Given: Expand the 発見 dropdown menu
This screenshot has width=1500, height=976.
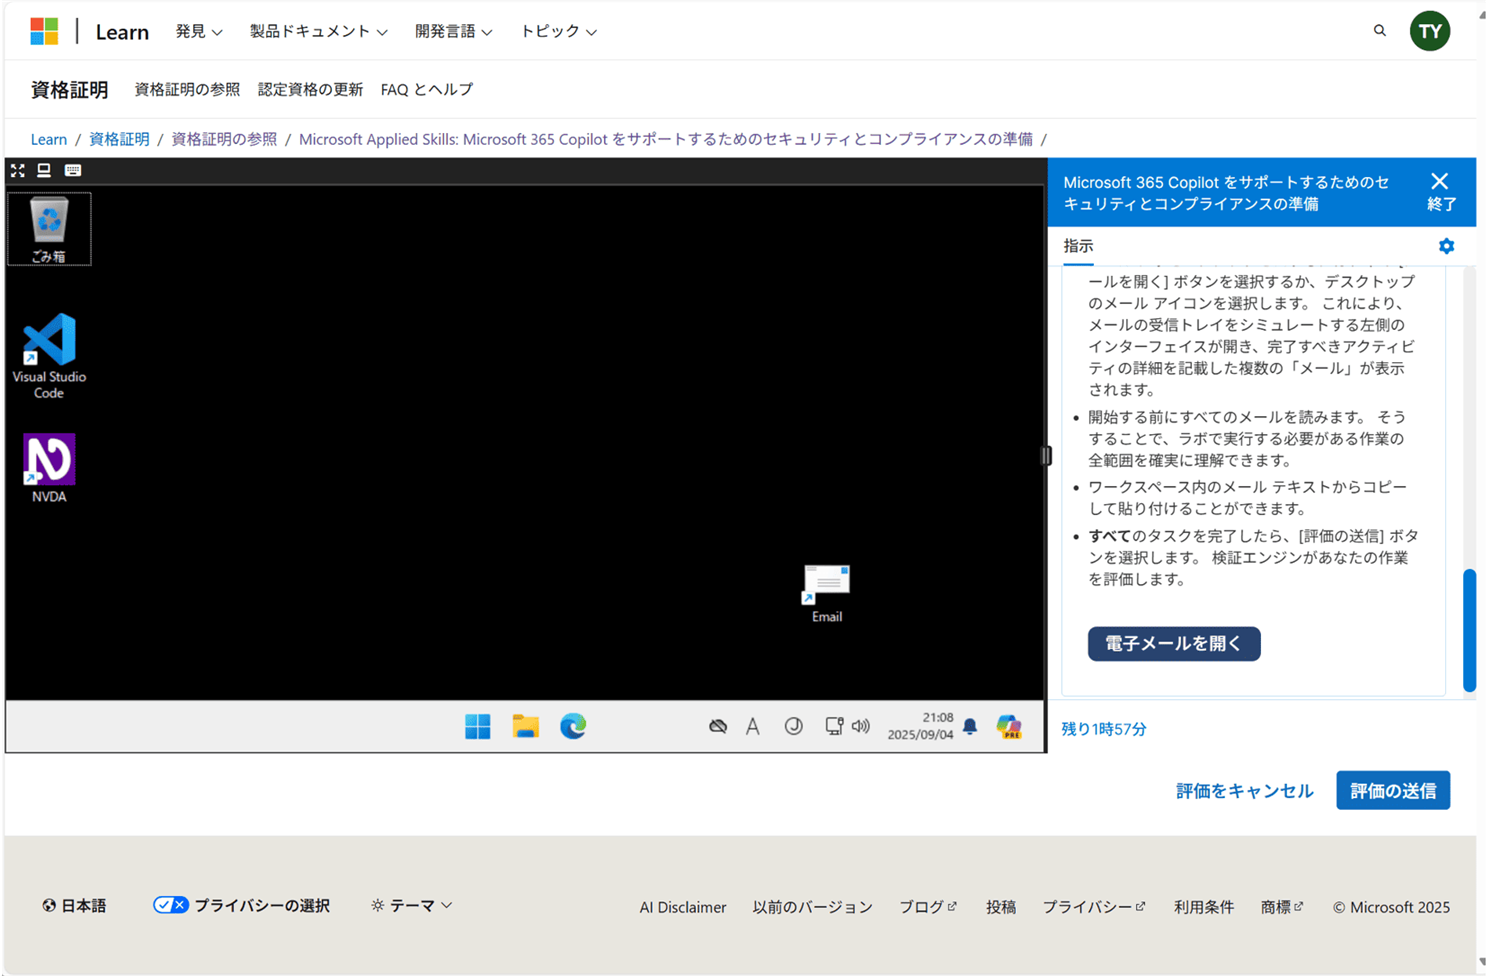Looking at the screenshot, I should (198, 32).
